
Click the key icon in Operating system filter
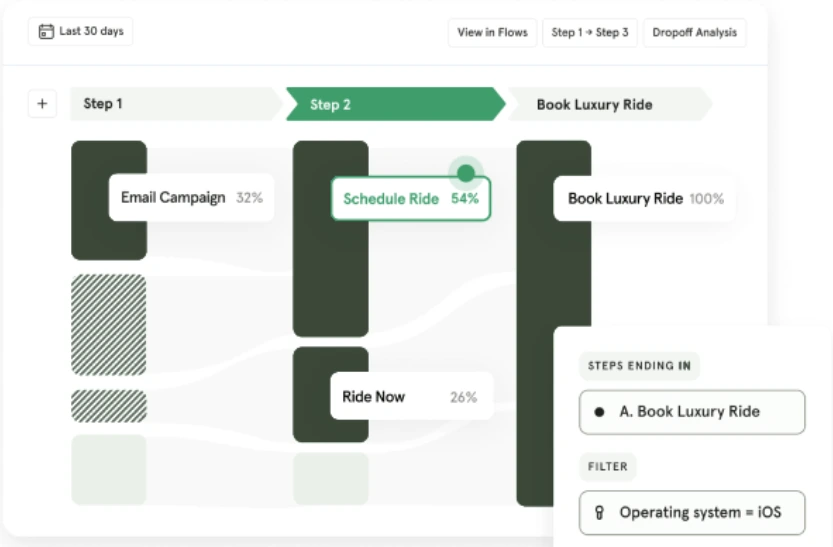coord(600,513)
